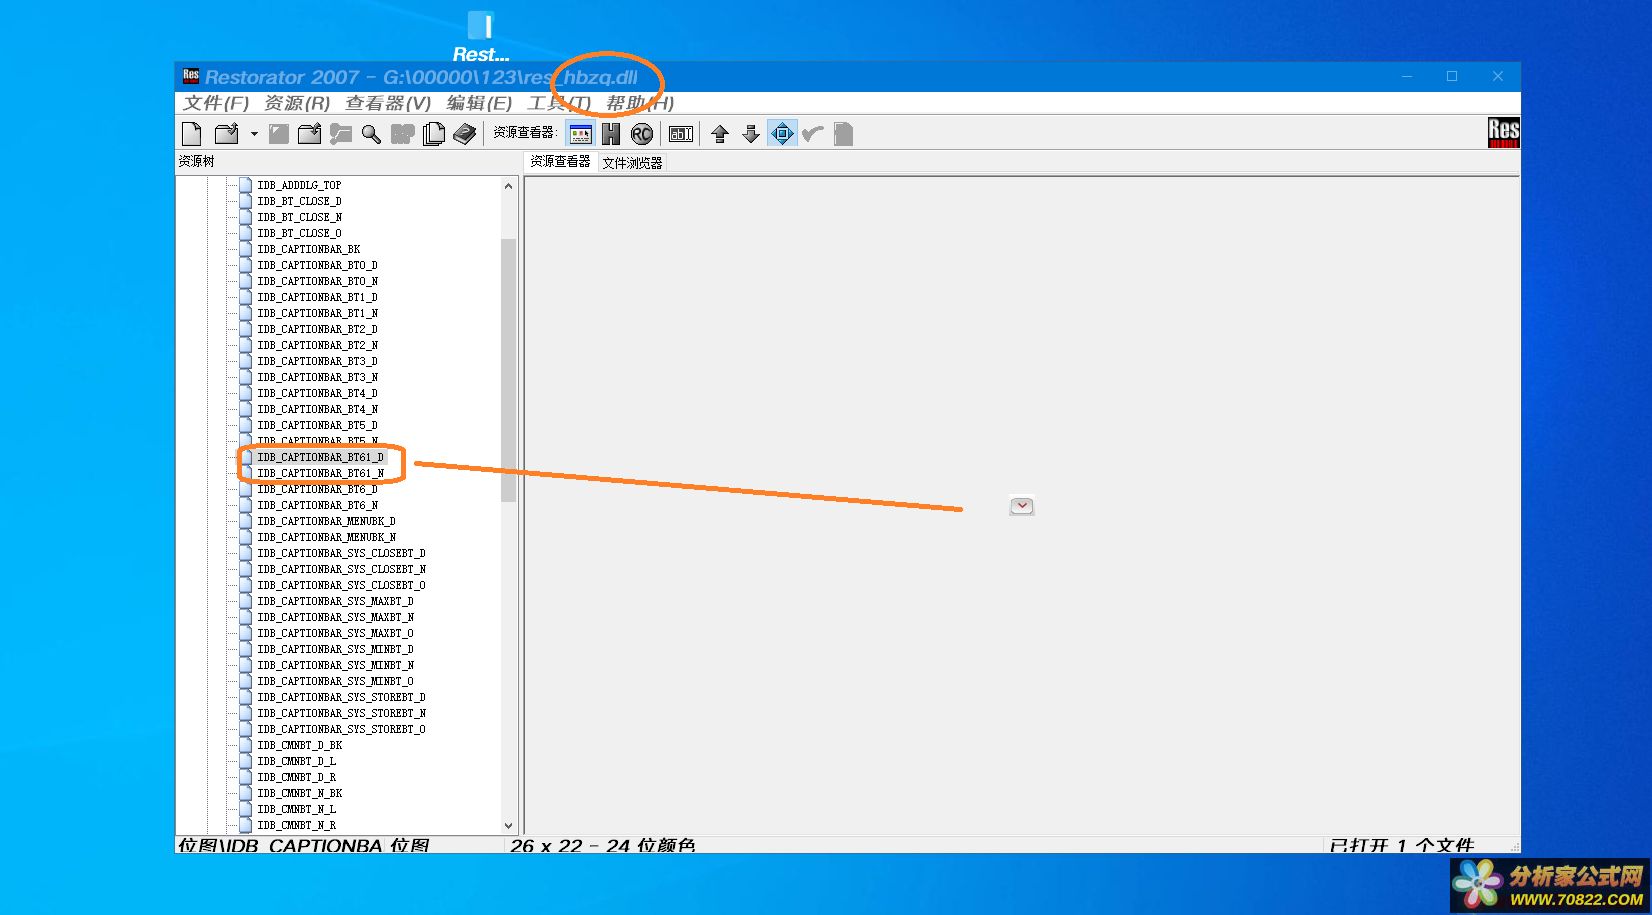
Task: Open the 工具(T) menu
Action: tap(559, 103)
